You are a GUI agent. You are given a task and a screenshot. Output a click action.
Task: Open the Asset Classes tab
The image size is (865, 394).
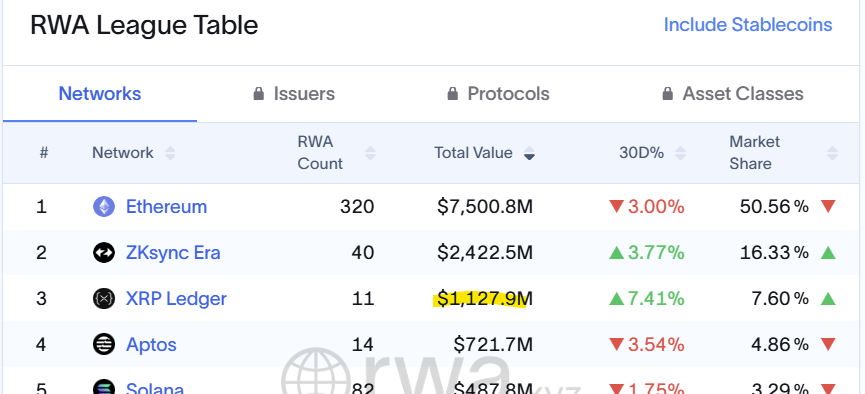(x=733, y=94)
